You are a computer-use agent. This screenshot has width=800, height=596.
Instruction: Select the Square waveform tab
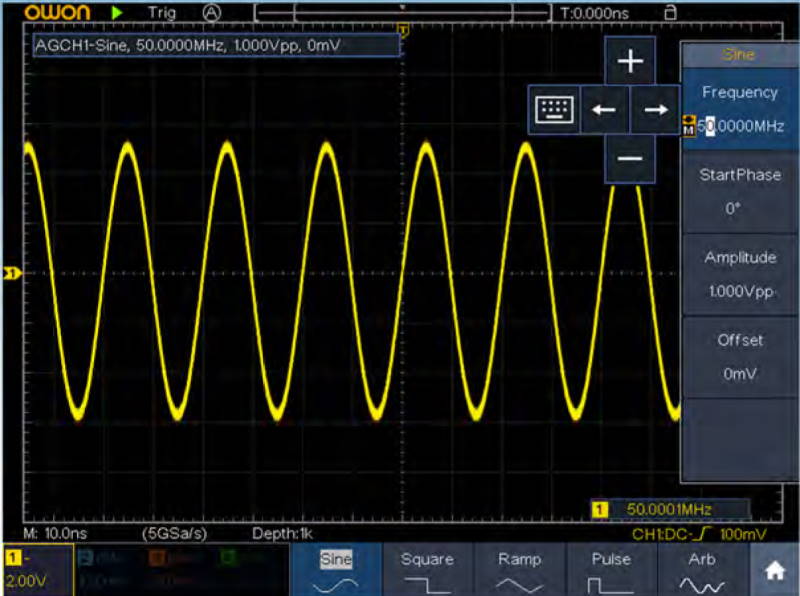coord(427,570)
